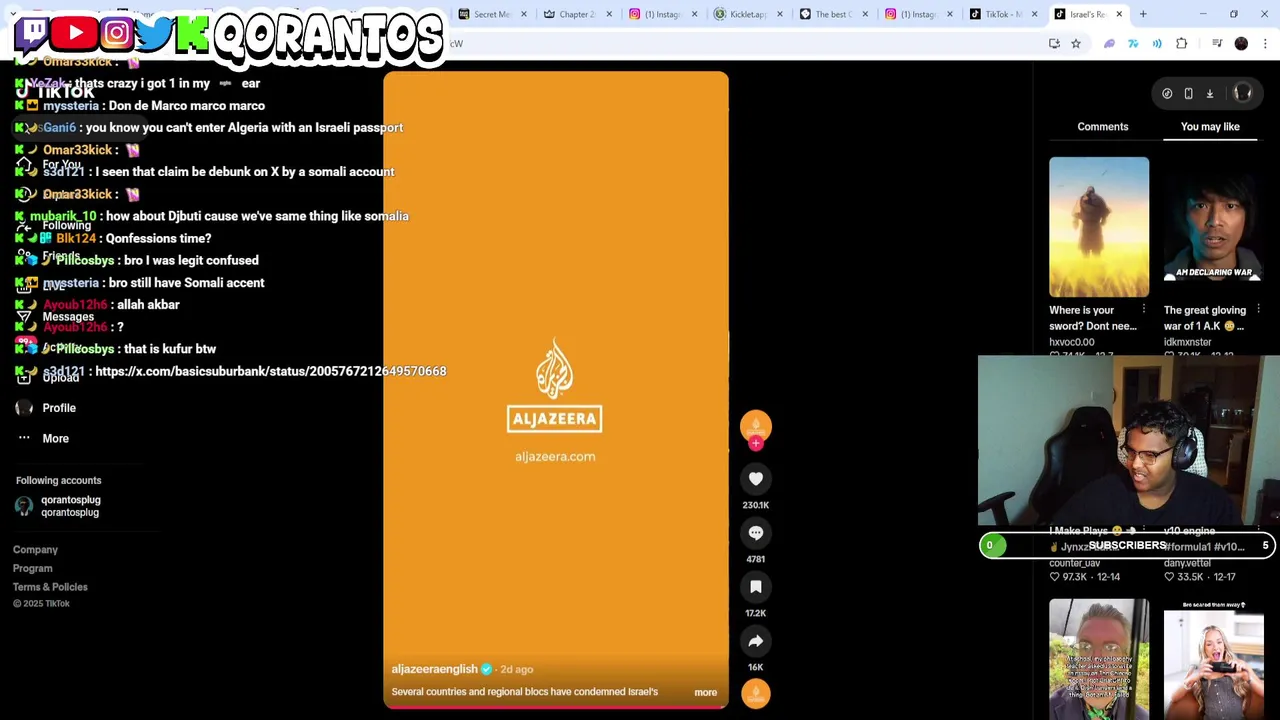Close the Chapter 2 browser tab

click(x=609, y=14)
